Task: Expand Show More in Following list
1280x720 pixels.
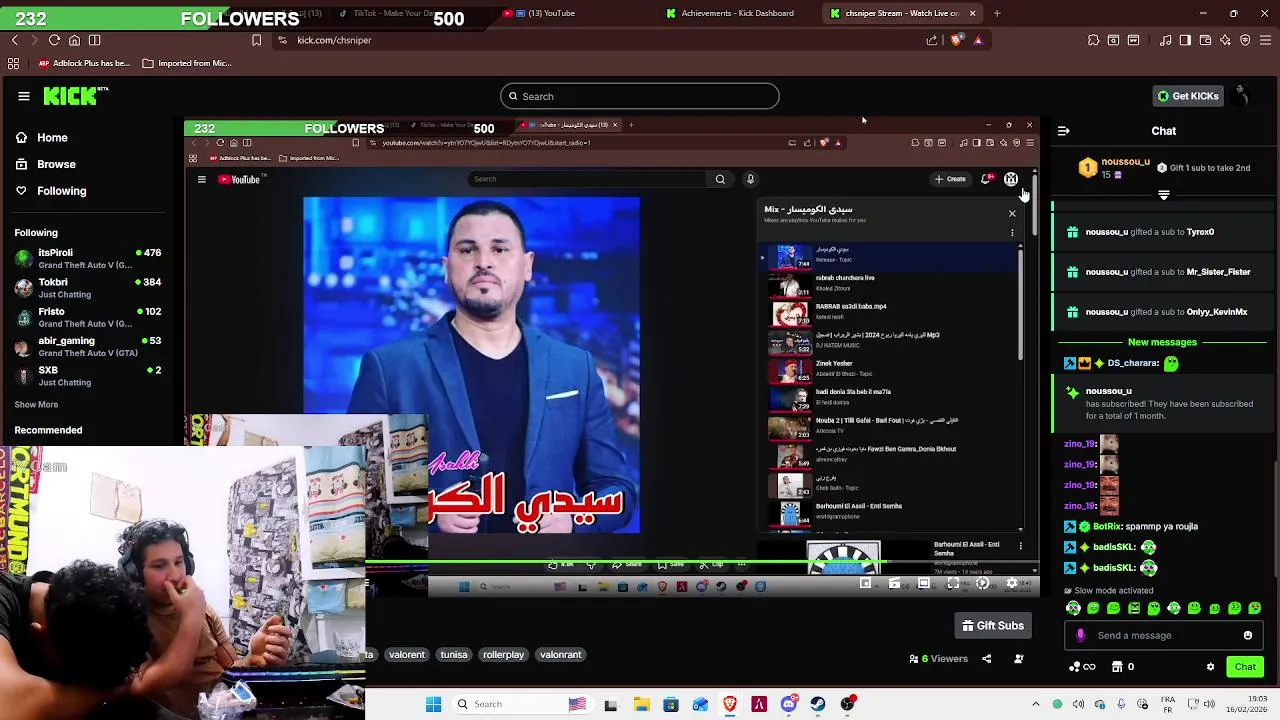Action: [x=36, y=405]
